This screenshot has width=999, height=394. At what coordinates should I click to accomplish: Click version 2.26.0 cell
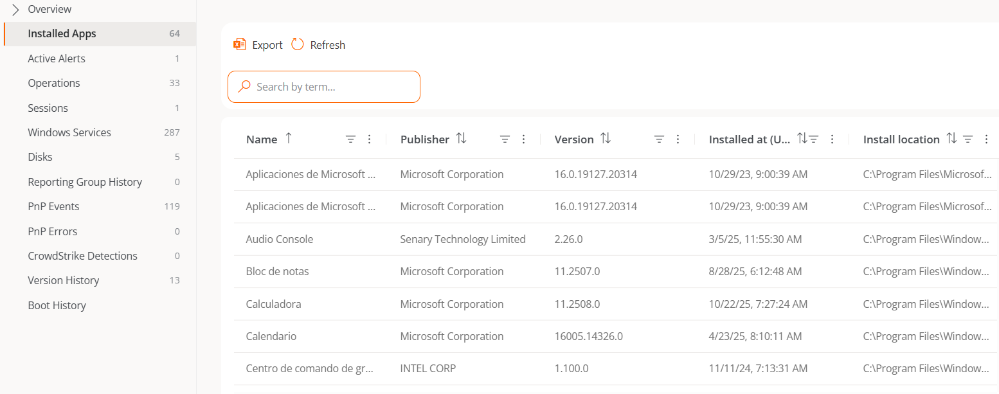tap(568, 239)
